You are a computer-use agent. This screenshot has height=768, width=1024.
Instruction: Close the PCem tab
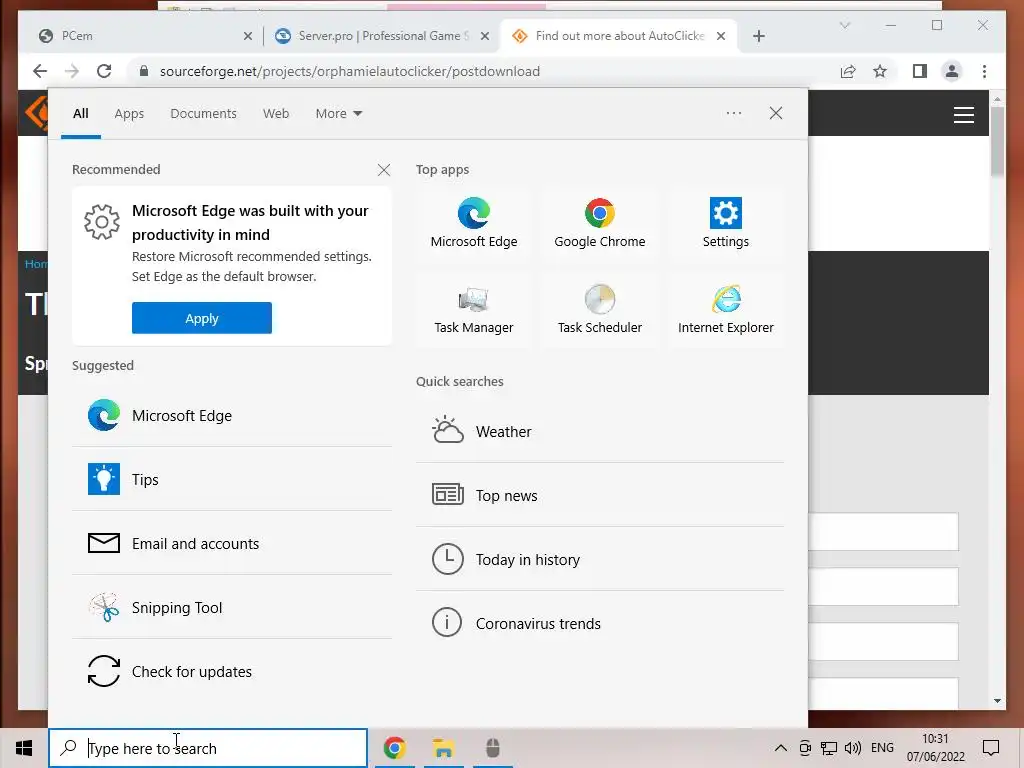click(248, 36)
